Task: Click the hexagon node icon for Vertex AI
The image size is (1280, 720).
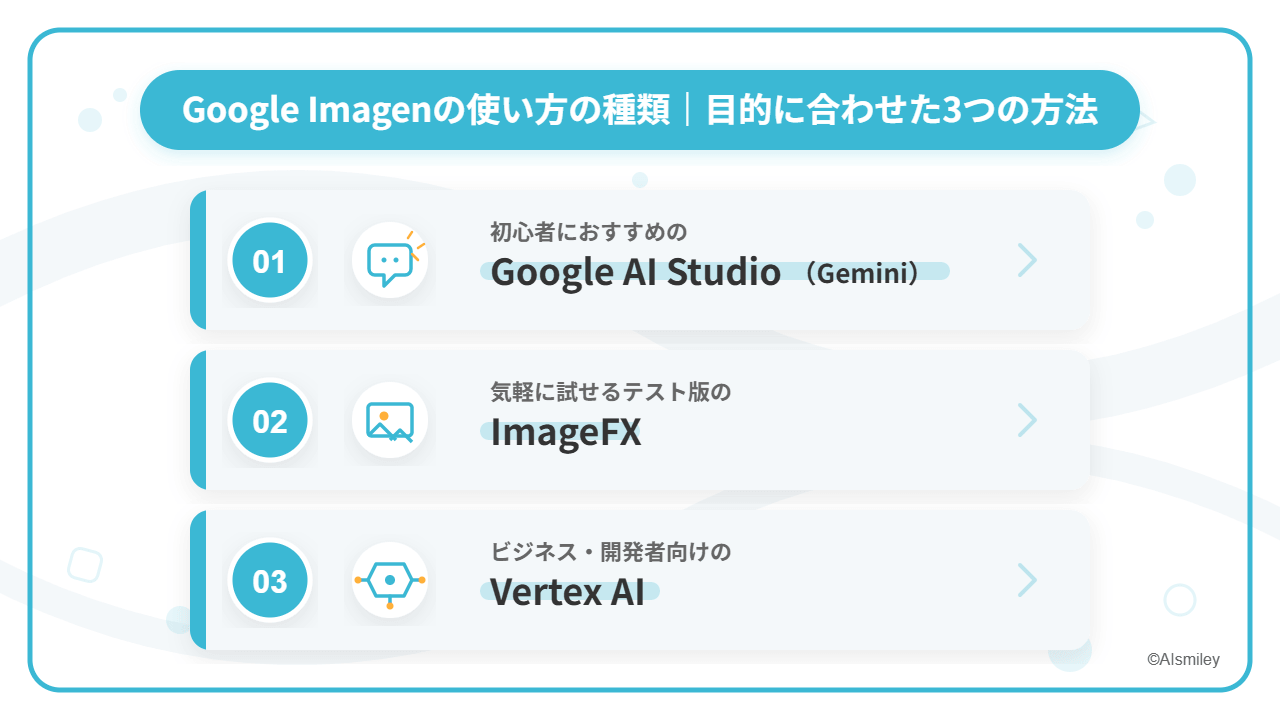Action: (x=390, y=581)
